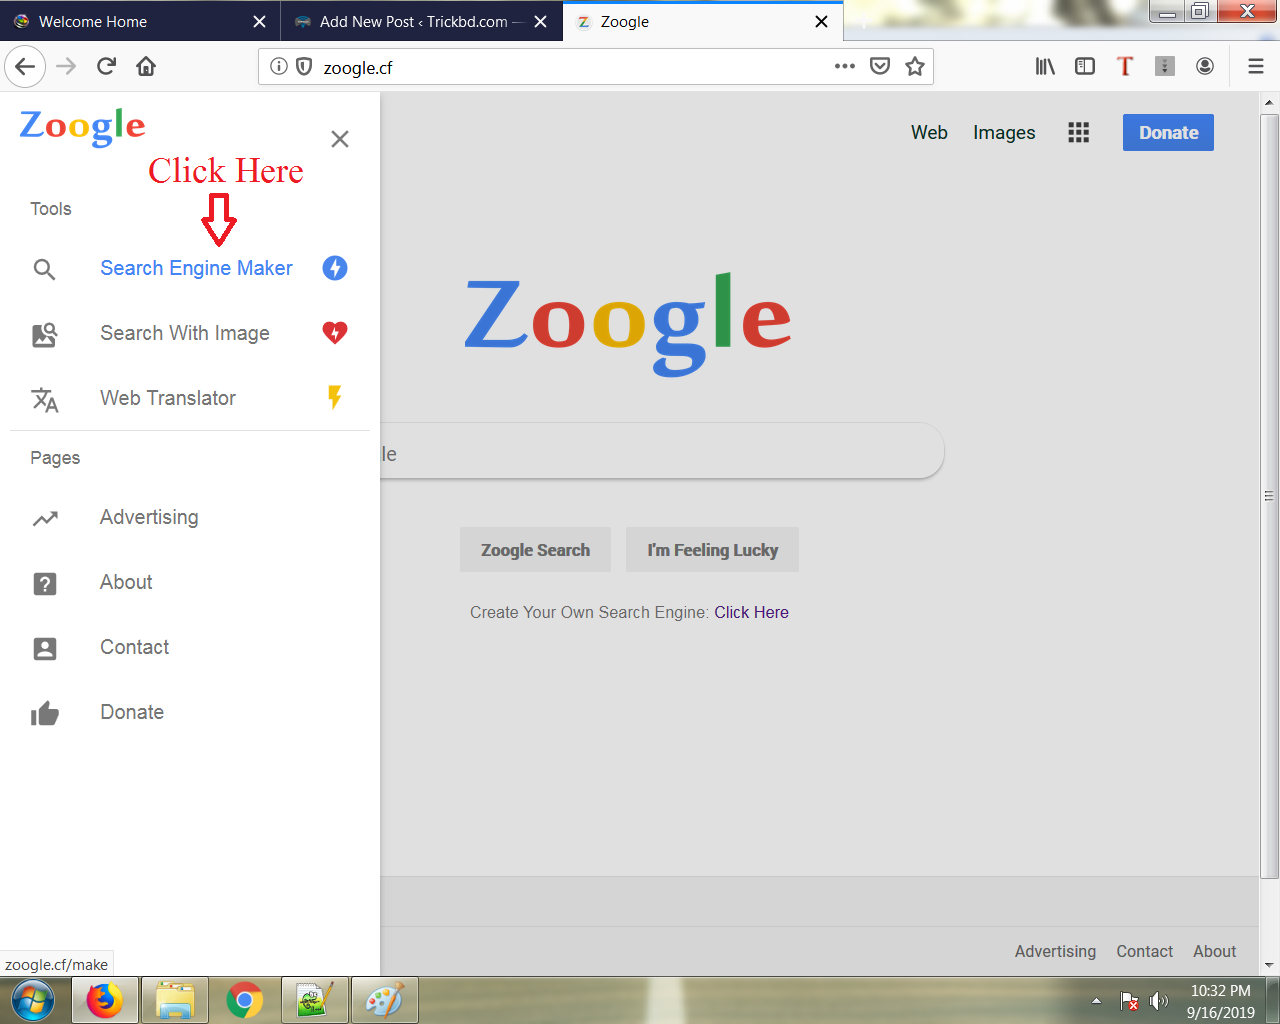Screen dimensions: 1280x1024
Task: Open the Advertising page from sidebar
Action: click(149, 517)
